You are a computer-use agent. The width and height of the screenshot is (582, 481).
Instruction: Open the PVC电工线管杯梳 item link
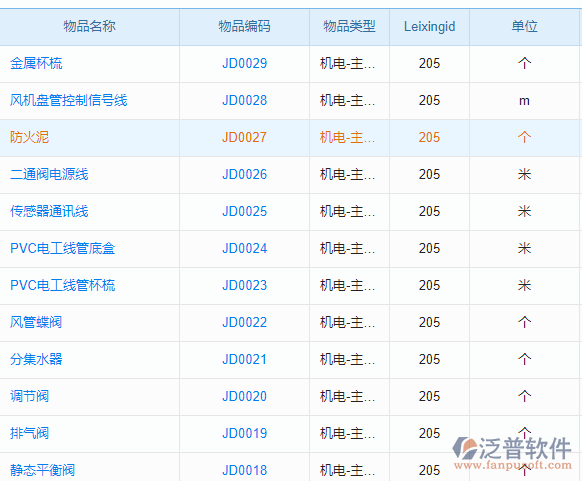62,285
